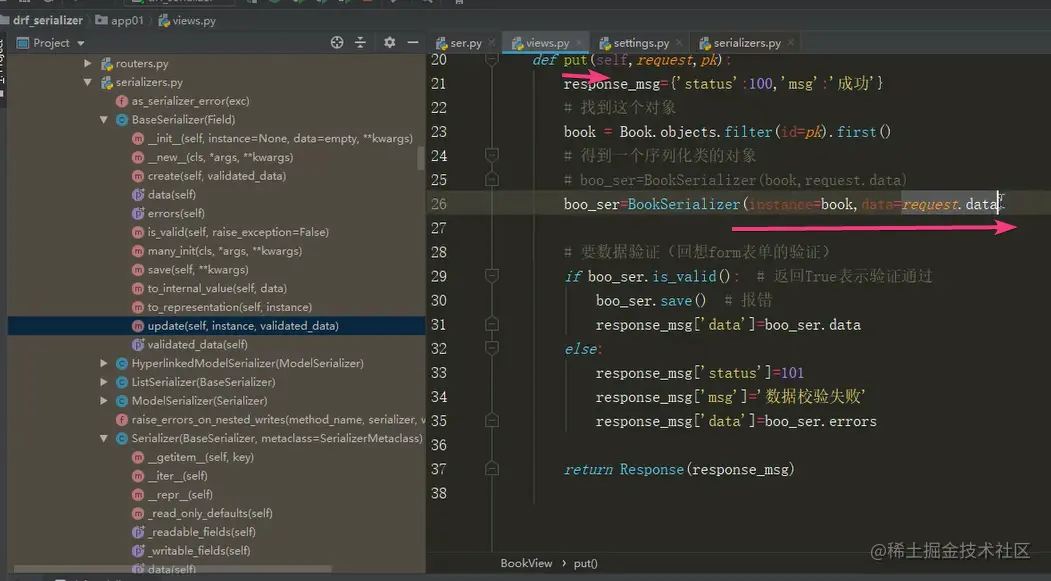This screenshot has height=581, width=1051.
Task: Click the Project panel vertical scrollbar
Action: 421,158
